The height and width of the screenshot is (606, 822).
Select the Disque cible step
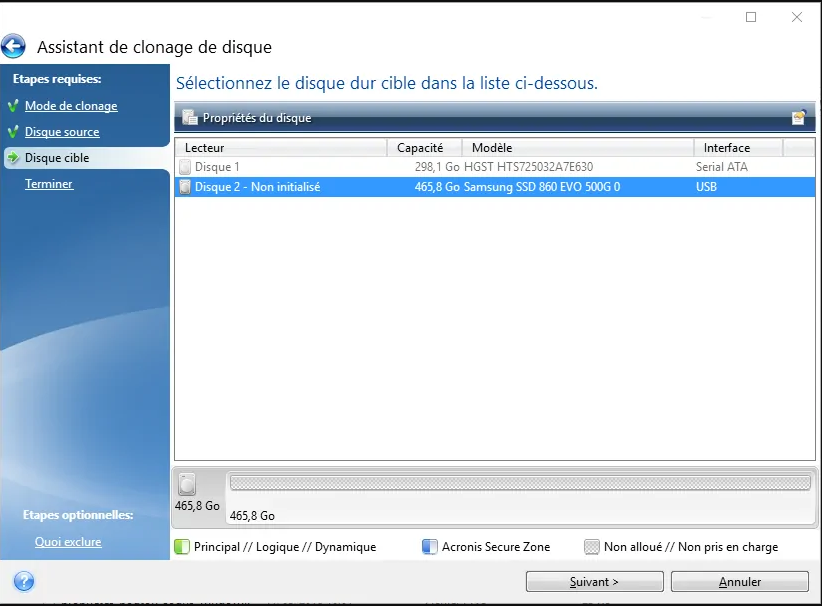click(x=57, y=158)
